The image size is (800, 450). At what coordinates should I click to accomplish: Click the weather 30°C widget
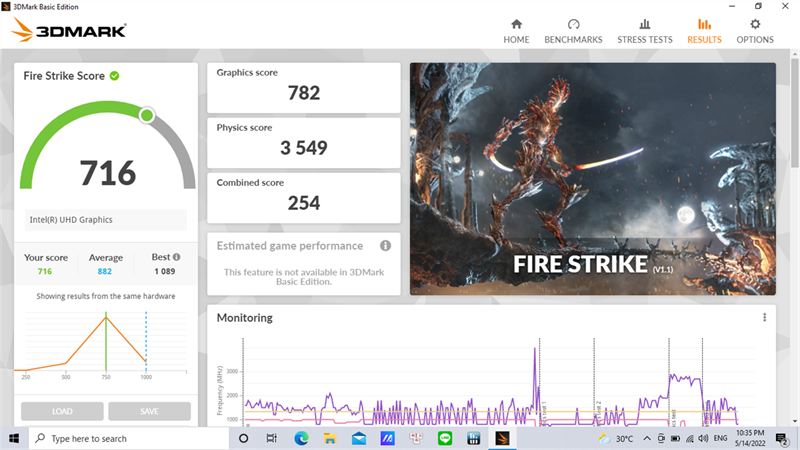(616, 439)
